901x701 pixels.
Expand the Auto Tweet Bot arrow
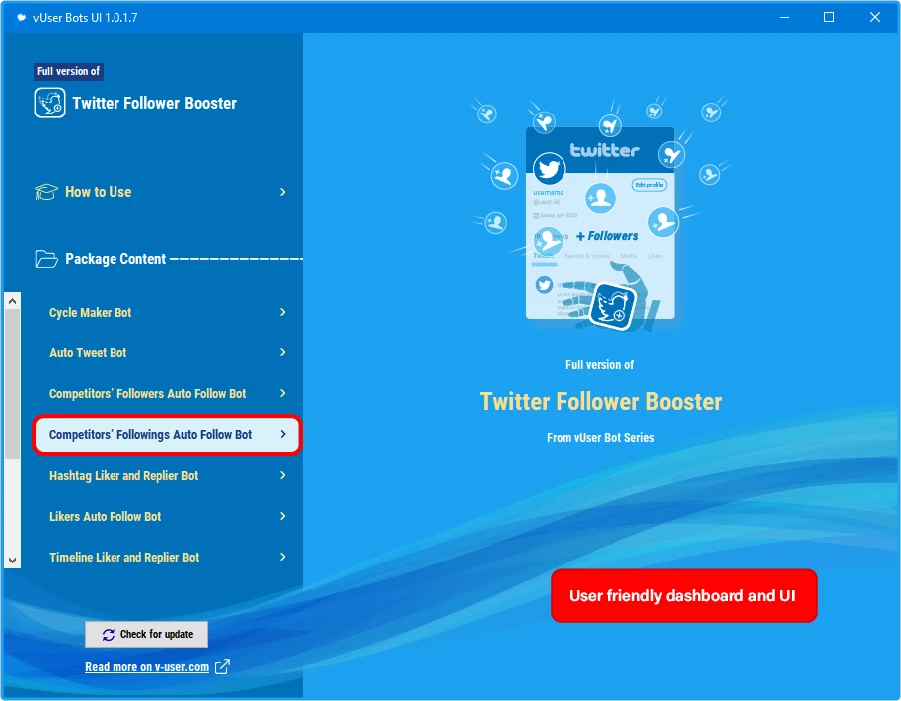point(282,352)
